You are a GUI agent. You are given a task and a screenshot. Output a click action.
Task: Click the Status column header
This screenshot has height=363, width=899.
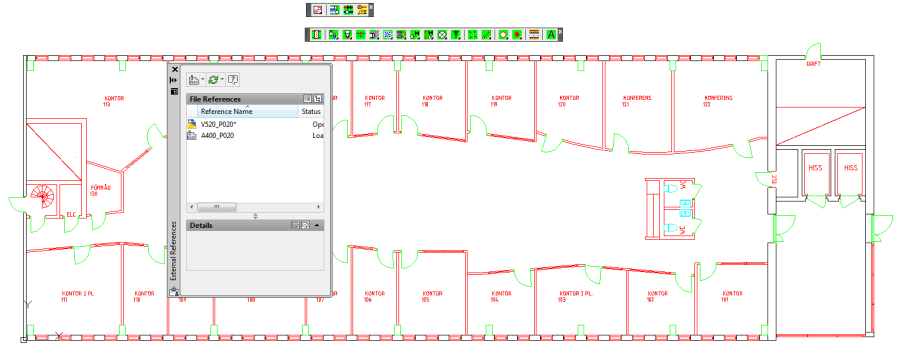pyautogui.click(x=311, y=111)
